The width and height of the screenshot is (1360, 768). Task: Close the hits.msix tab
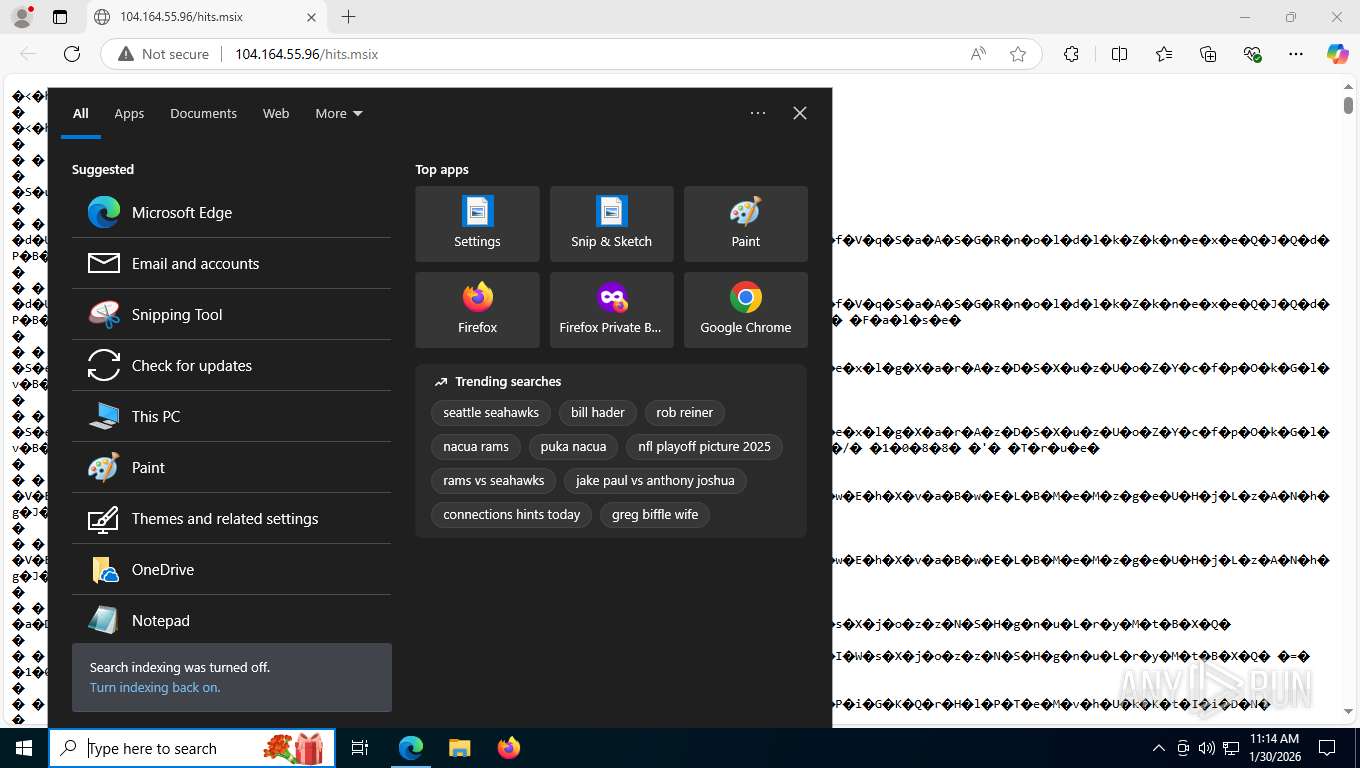311,17
